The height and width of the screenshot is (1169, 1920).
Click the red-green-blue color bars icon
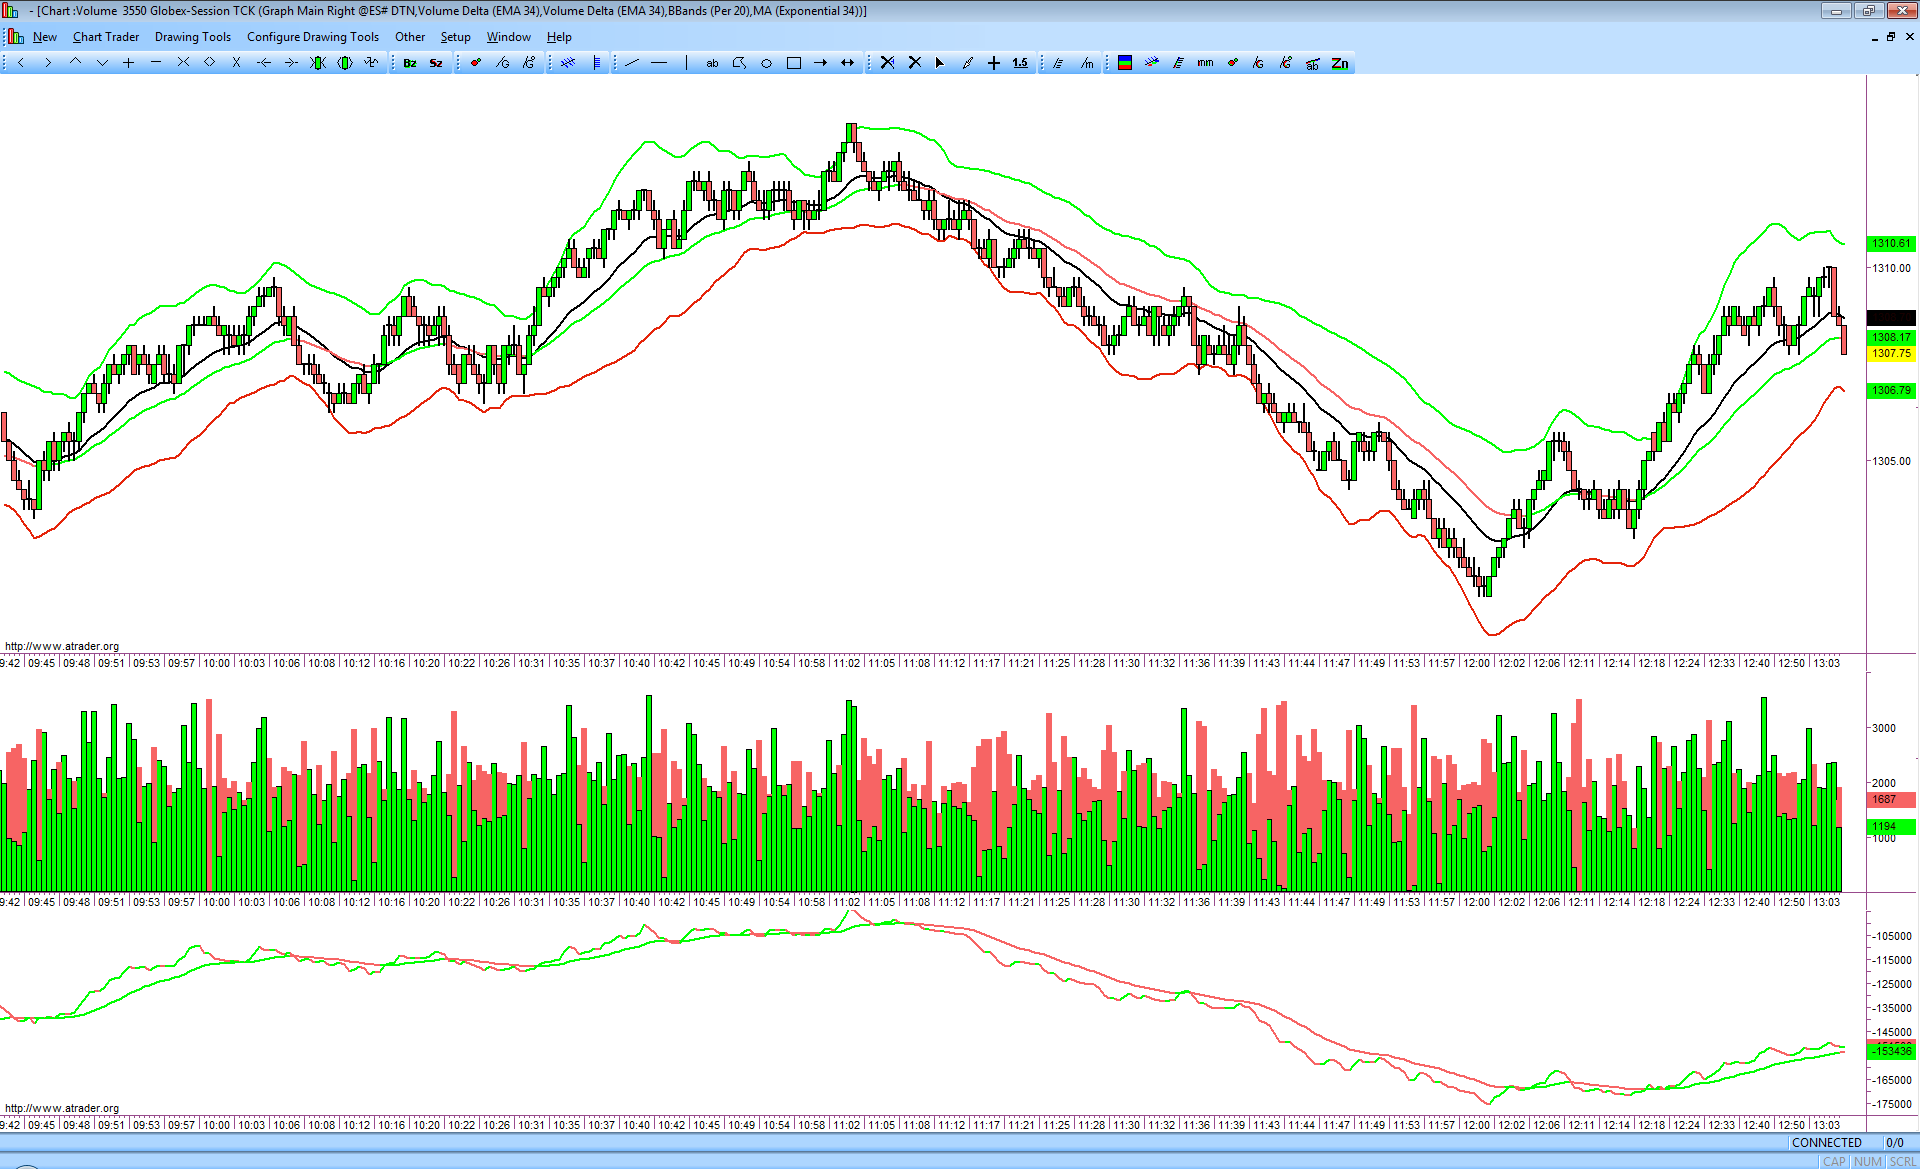tap(1125, 63)
